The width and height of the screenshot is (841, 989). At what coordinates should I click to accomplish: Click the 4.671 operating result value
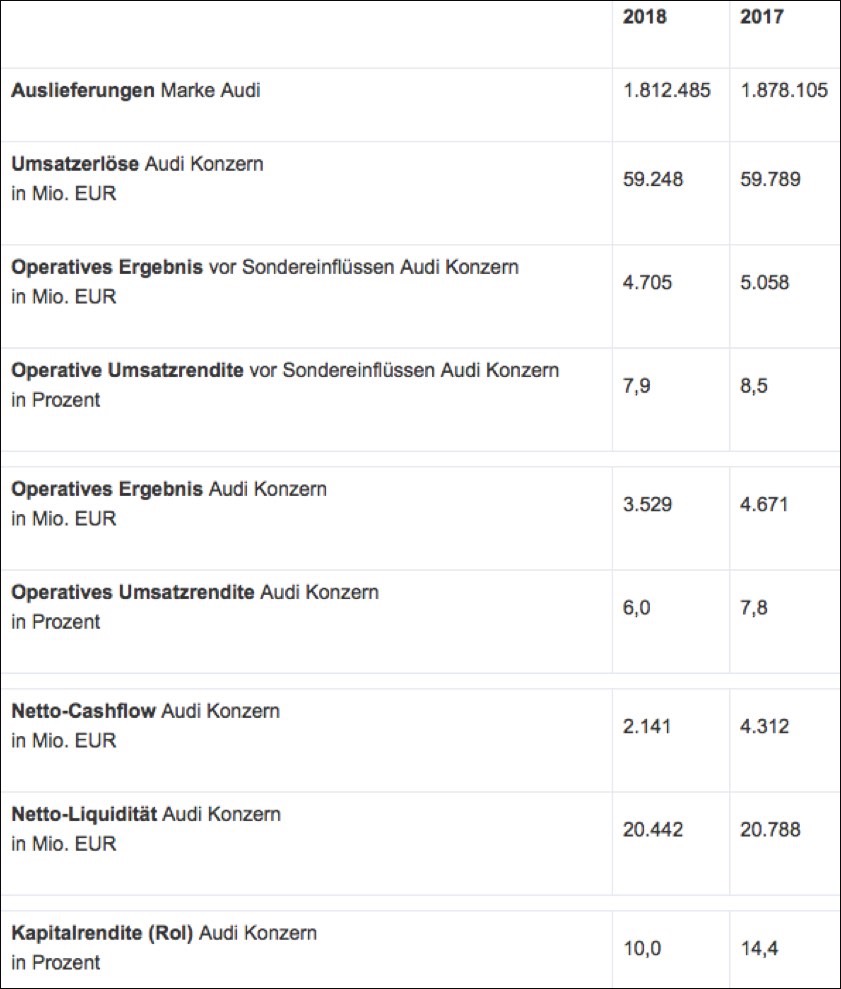pos(765,505)
